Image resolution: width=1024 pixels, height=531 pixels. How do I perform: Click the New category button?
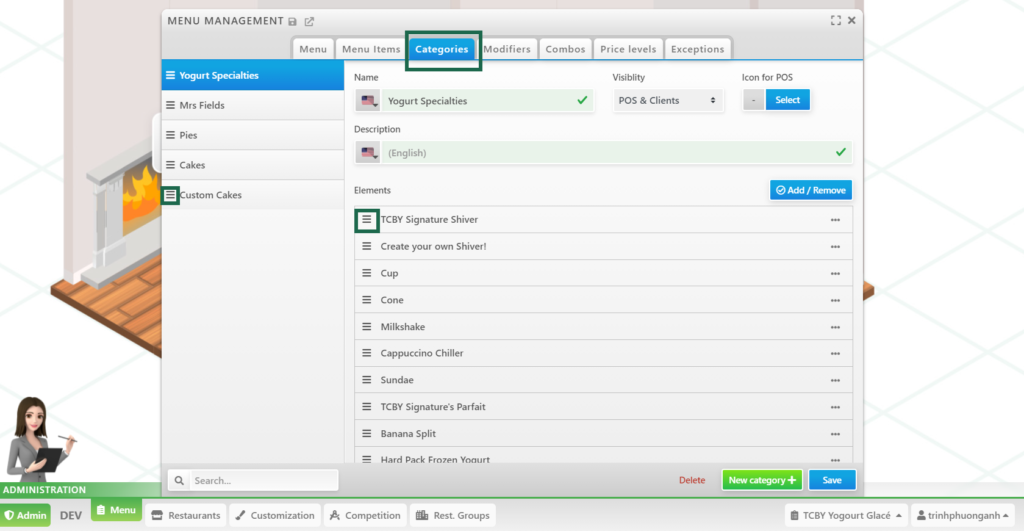[761, 480]
